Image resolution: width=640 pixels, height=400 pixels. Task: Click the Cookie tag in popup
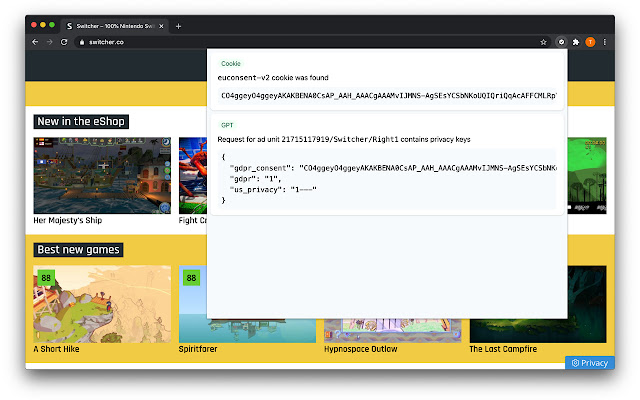coord(231,64)
